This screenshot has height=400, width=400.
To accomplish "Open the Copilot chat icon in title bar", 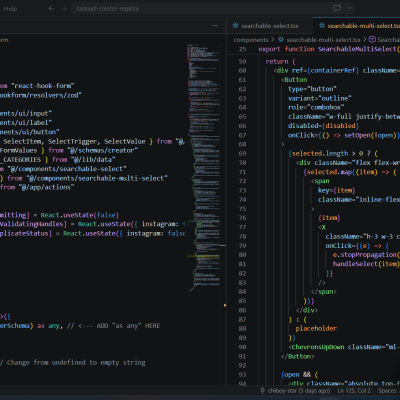I will 337,8.
